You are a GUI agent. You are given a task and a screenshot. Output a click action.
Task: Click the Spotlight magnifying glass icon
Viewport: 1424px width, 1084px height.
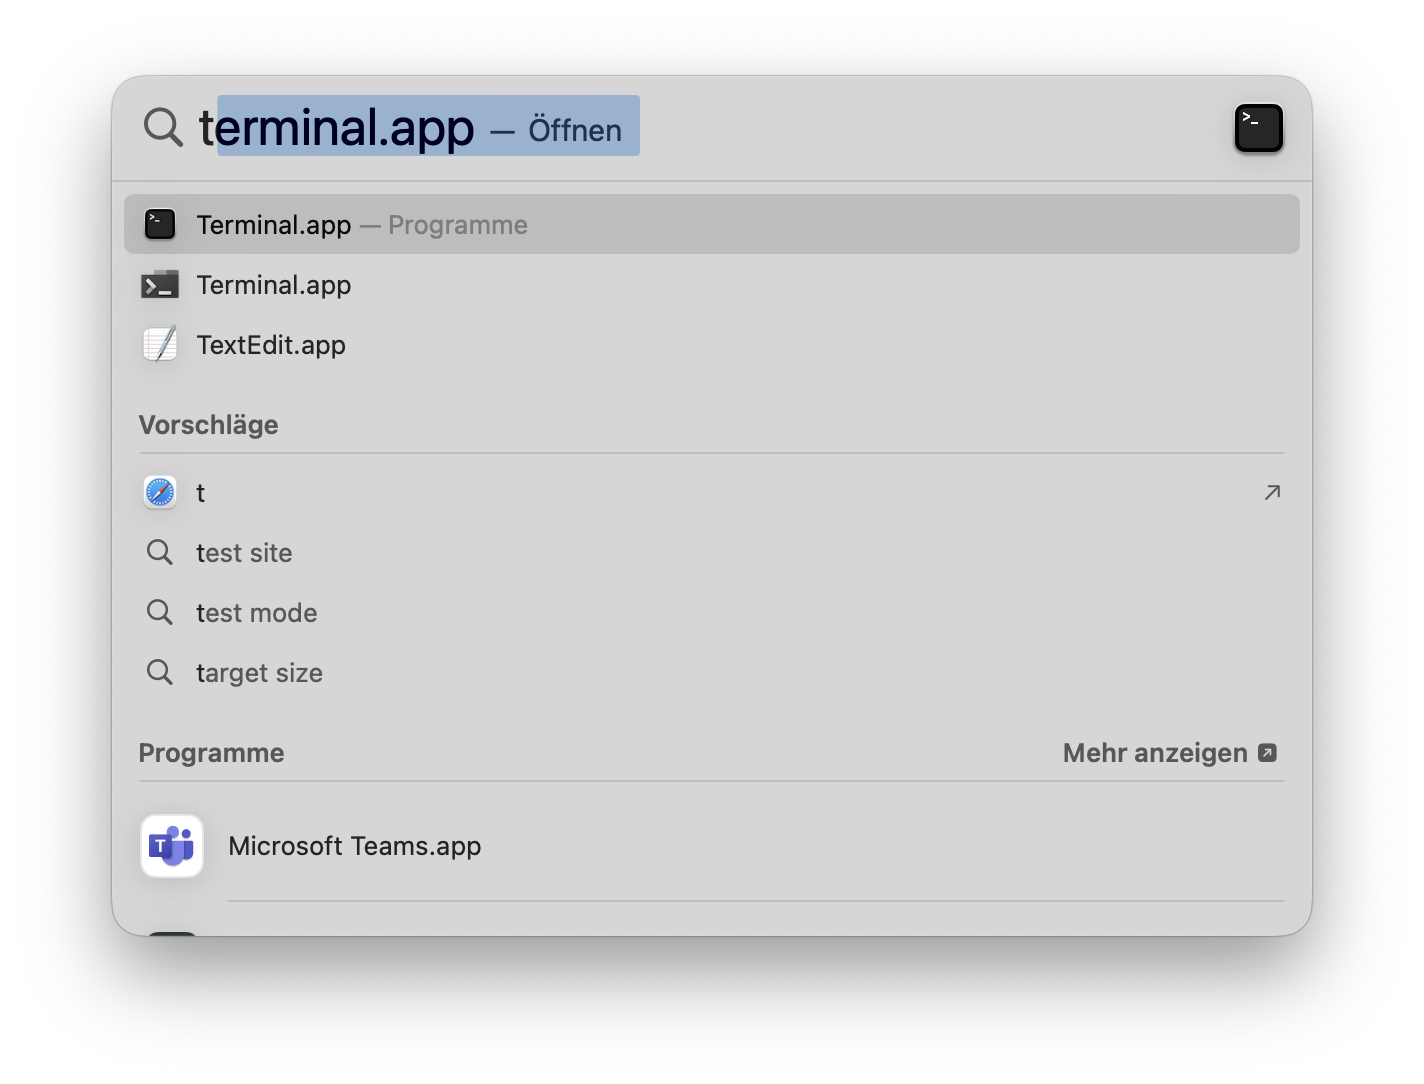[163, 128]
